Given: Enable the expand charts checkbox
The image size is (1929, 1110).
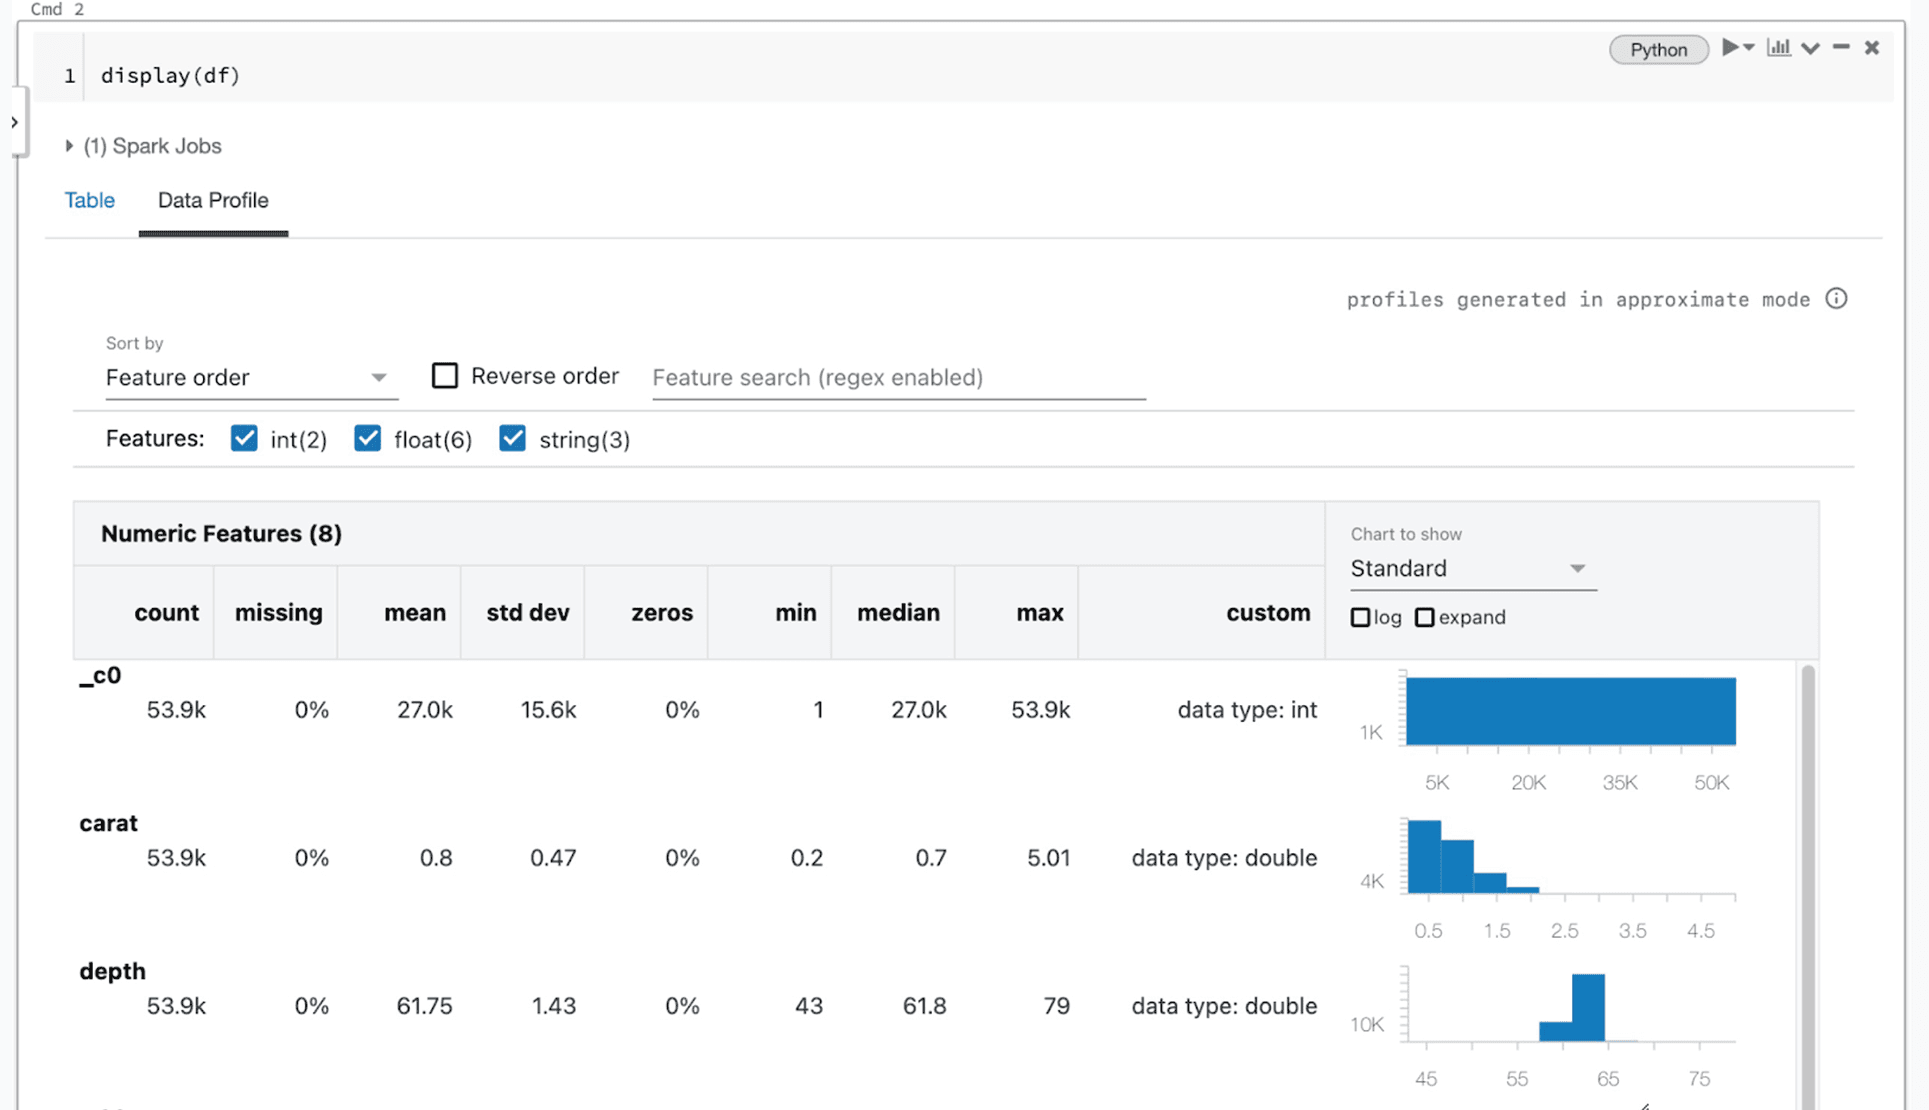Looking at the screenshot, I should (x=1425, y=618).
